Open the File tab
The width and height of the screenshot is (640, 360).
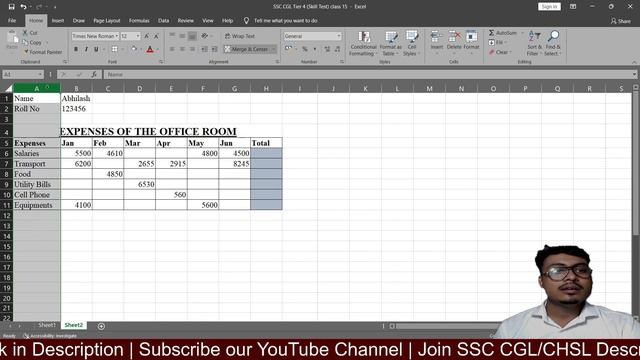coord(12,20)
